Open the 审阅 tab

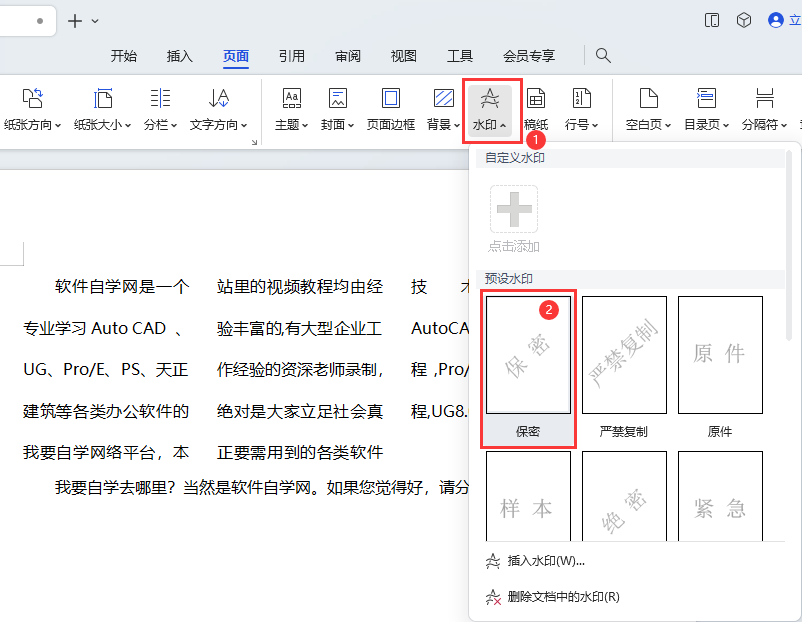(348, 56)
